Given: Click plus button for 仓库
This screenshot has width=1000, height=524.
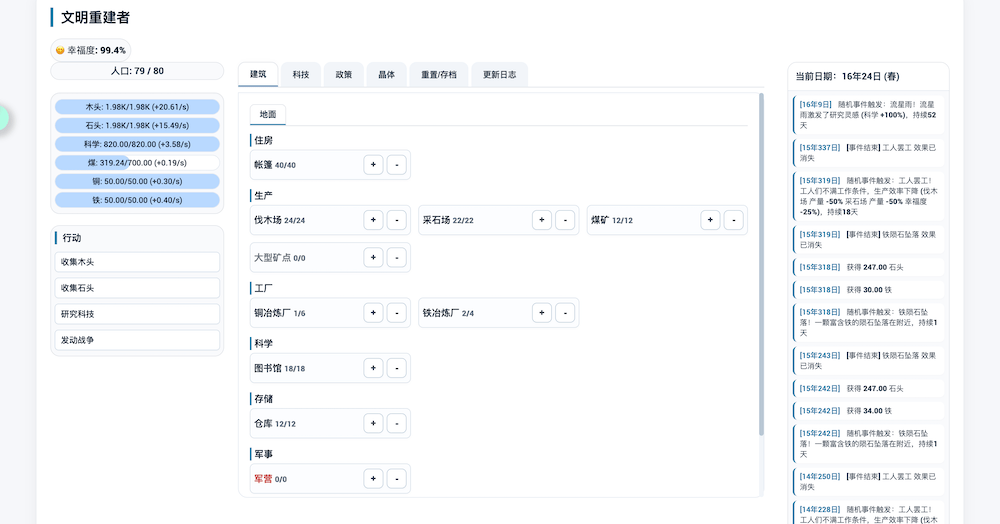Looking at the screenshot, I should click(x=373, y=423).
